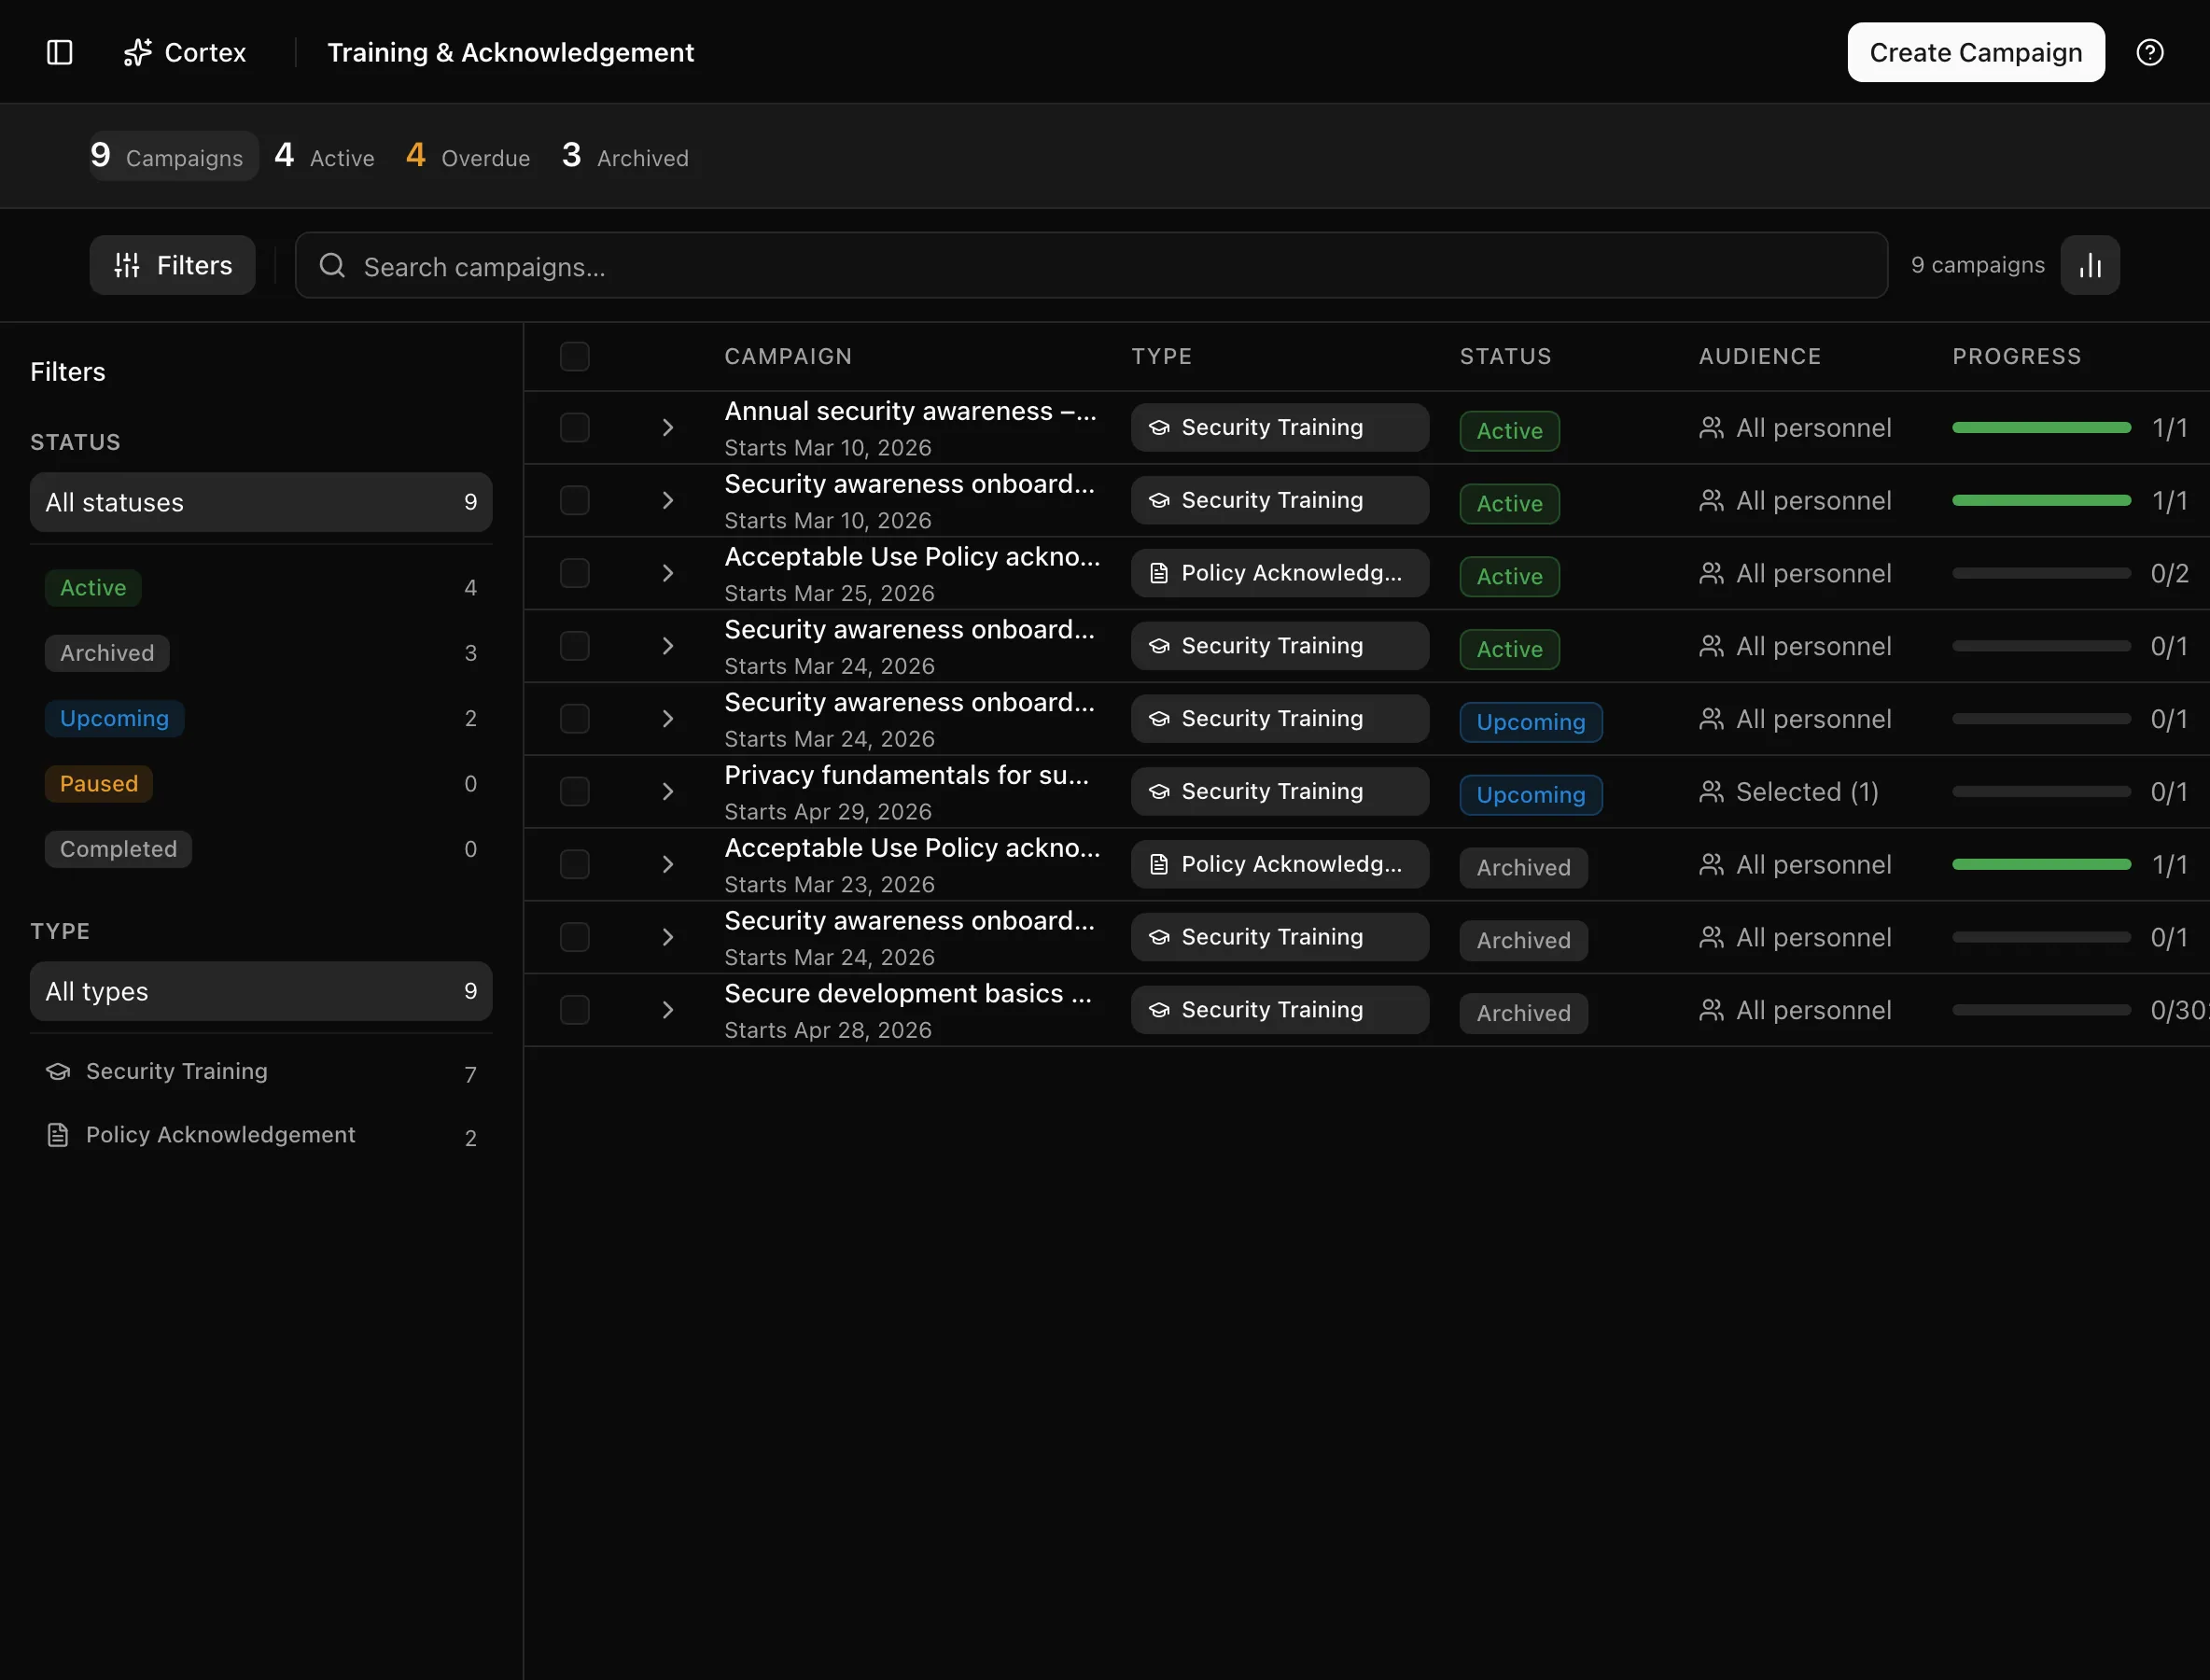Click the Cortex sparkle logo icon

point(138,52)
